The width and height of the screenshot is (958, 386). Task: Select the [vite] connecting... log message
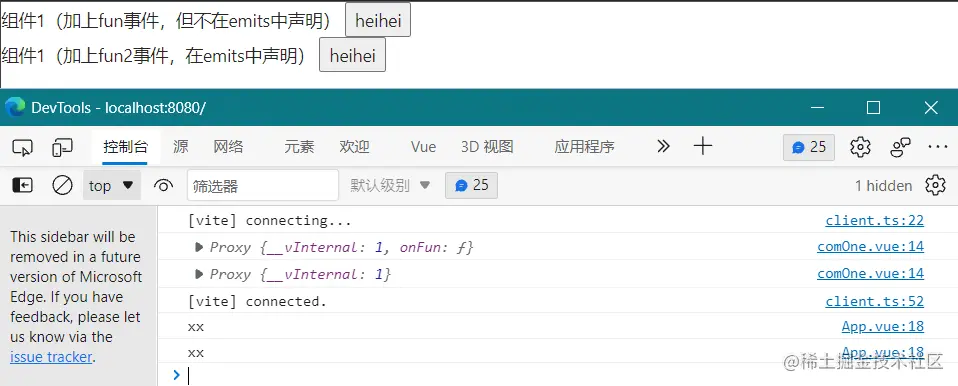[x=269, y=220]
